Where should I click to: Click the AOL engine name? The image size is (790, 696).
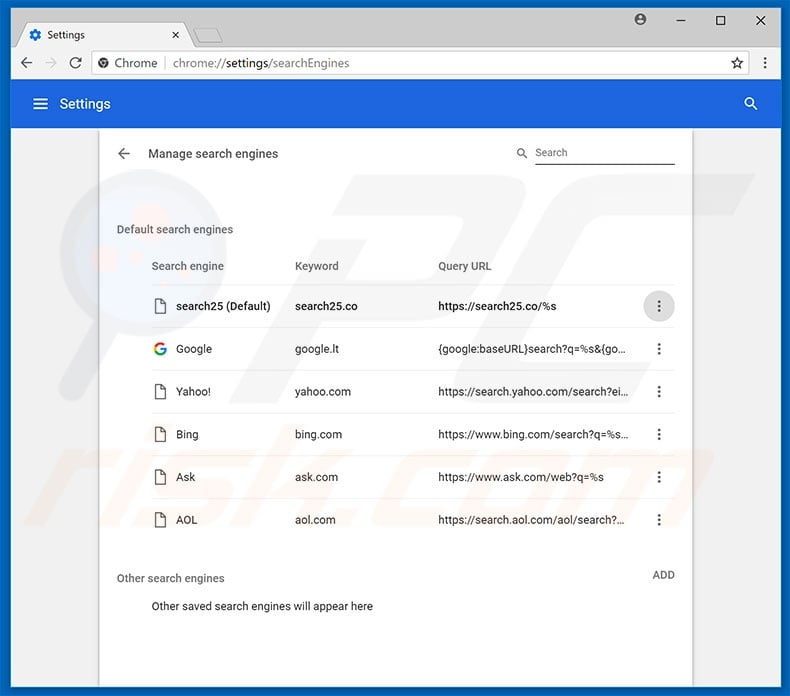tap(186, 520)
